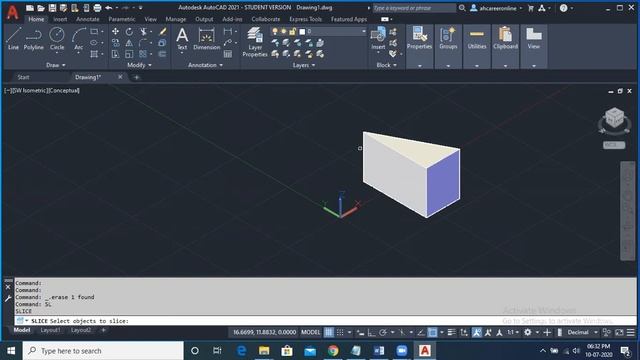Expand the Layers panel dropdown
This screenshot has width=640, height=360.
pyautogui.click(x=304, y=65)
